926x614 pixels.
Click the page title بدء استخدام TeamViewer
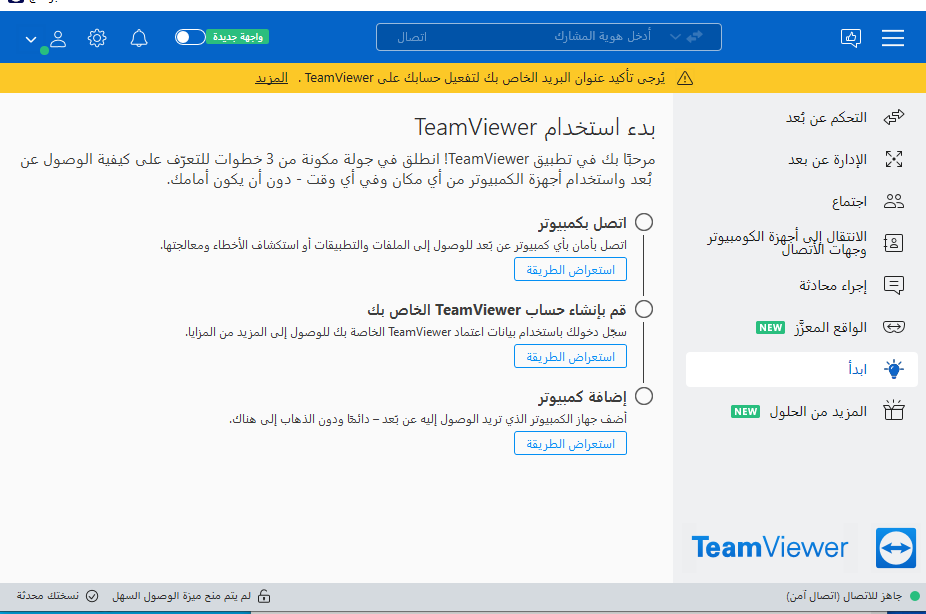[535, 128]
